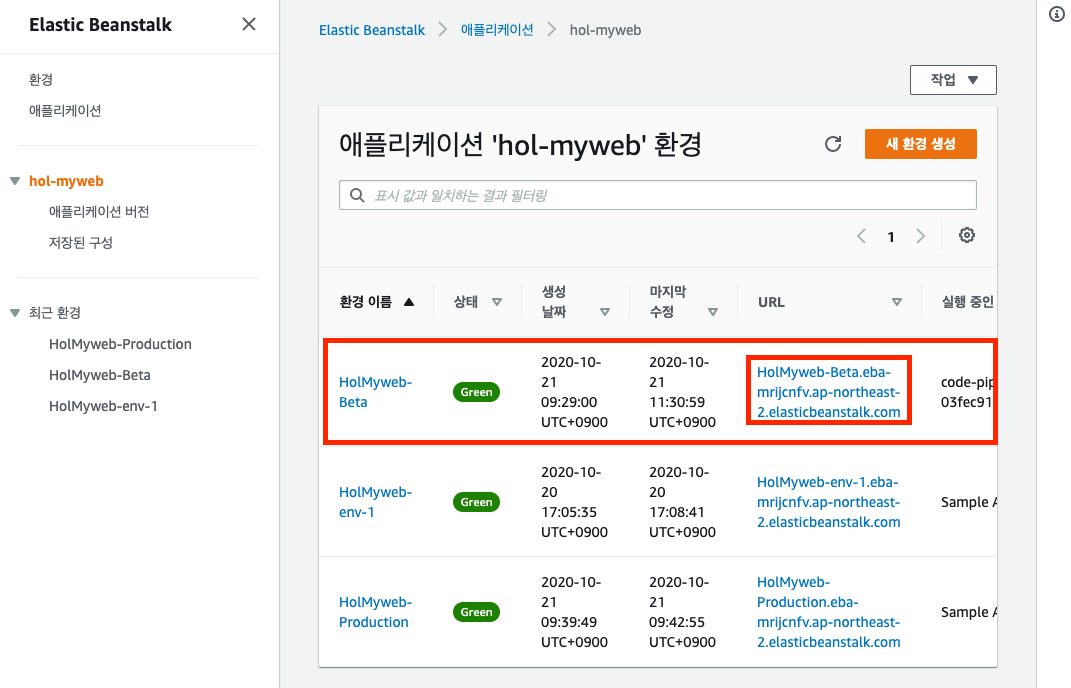Click the info icon at top right

(x=1057, y=14)
